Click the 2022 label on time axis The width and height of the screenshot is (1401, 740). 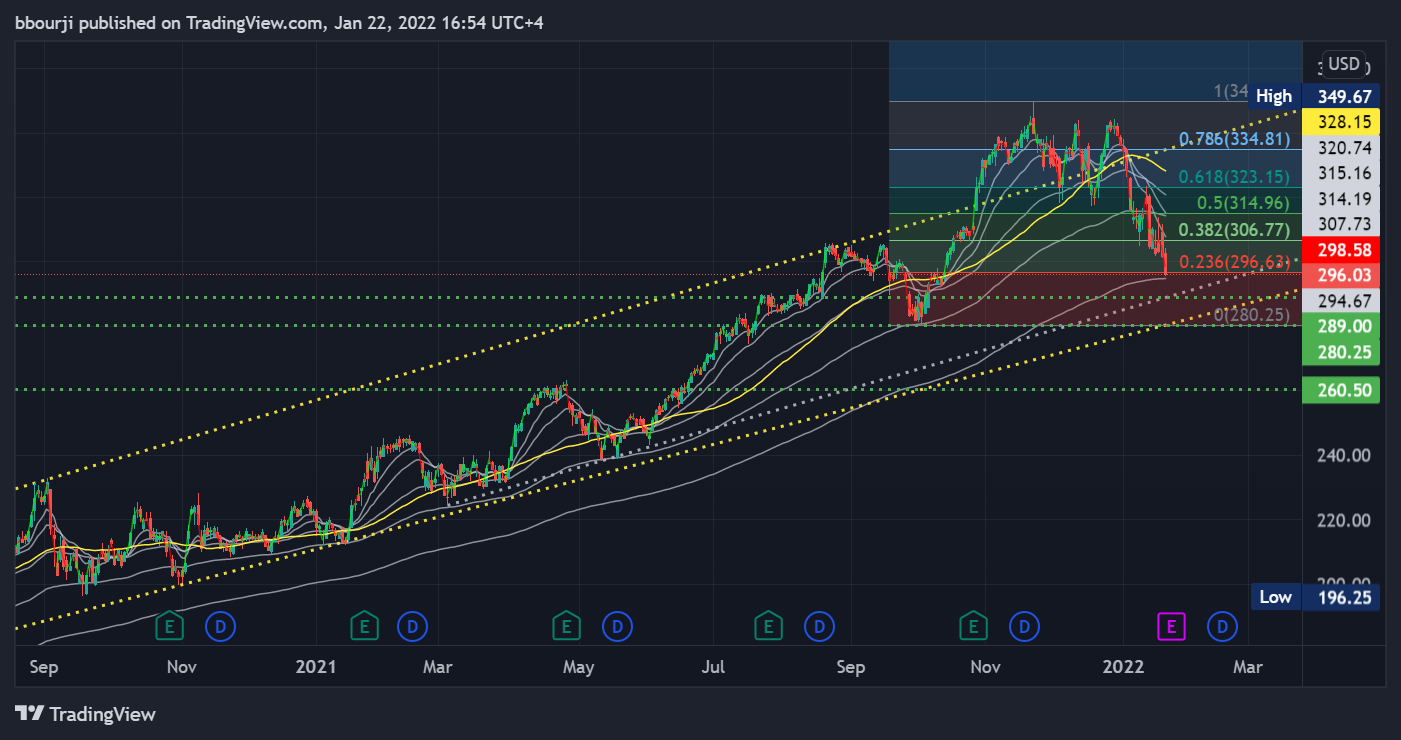[1122, 666]
